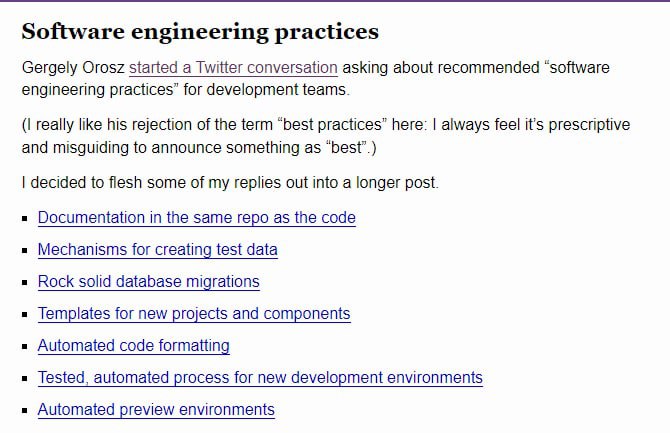Click the bullet next to "Mechanisms for creating test data"
The width and height of the screenshot is (670, 433).
[25, 250]
